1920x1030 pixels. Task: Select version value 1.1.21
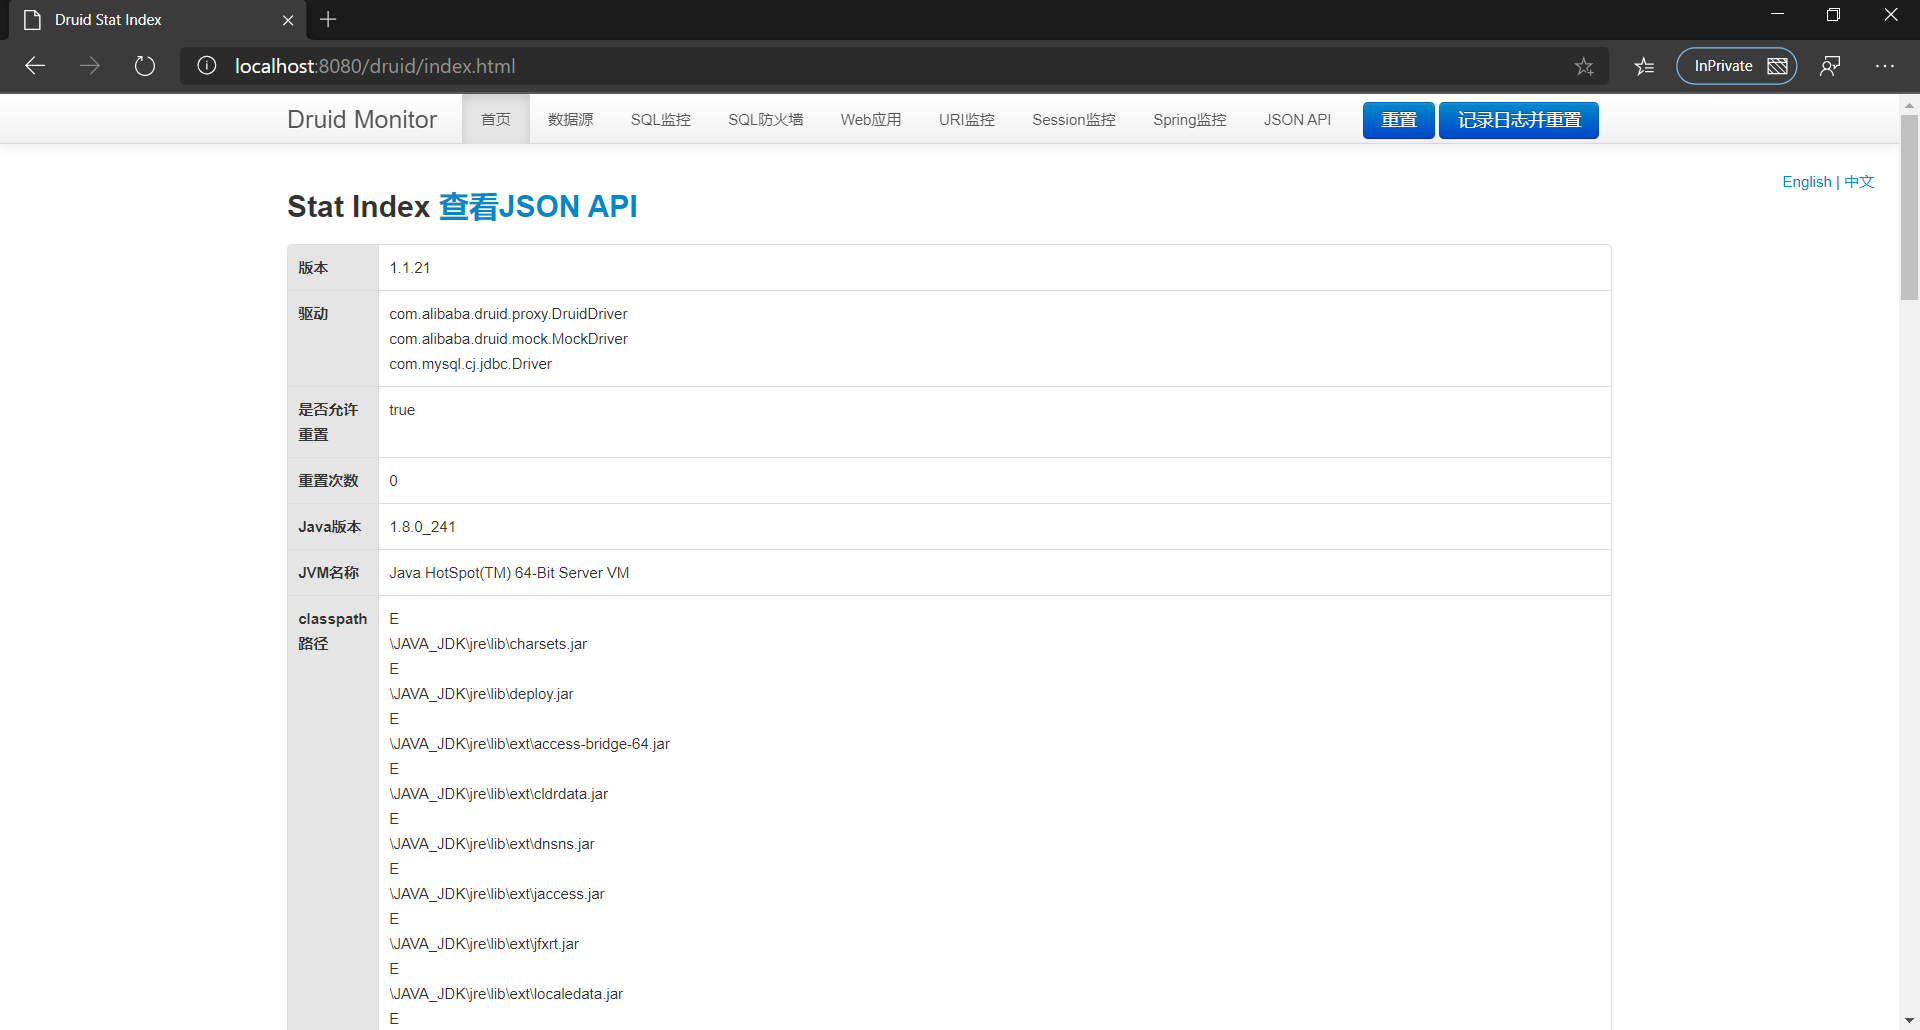coord(410,268)
